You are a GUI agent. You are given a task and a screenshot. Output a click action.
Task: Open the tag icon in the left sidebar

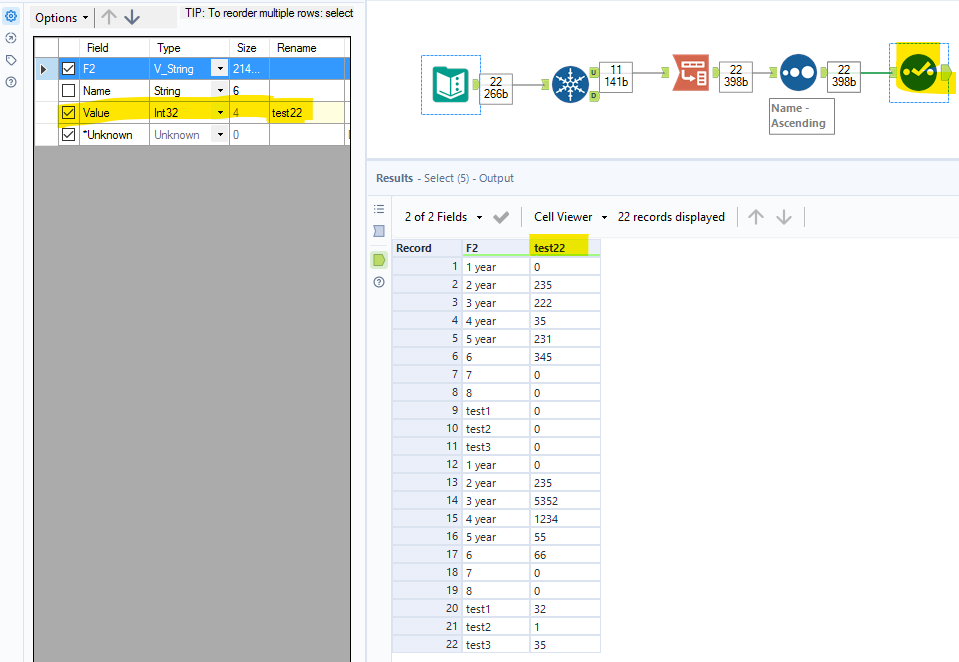point(10,59)
